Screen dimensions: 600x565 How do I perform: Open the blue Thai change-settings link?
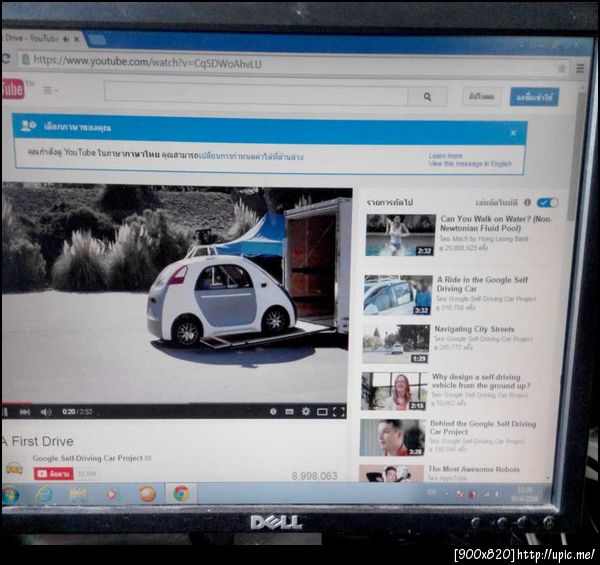pos(251,156)
